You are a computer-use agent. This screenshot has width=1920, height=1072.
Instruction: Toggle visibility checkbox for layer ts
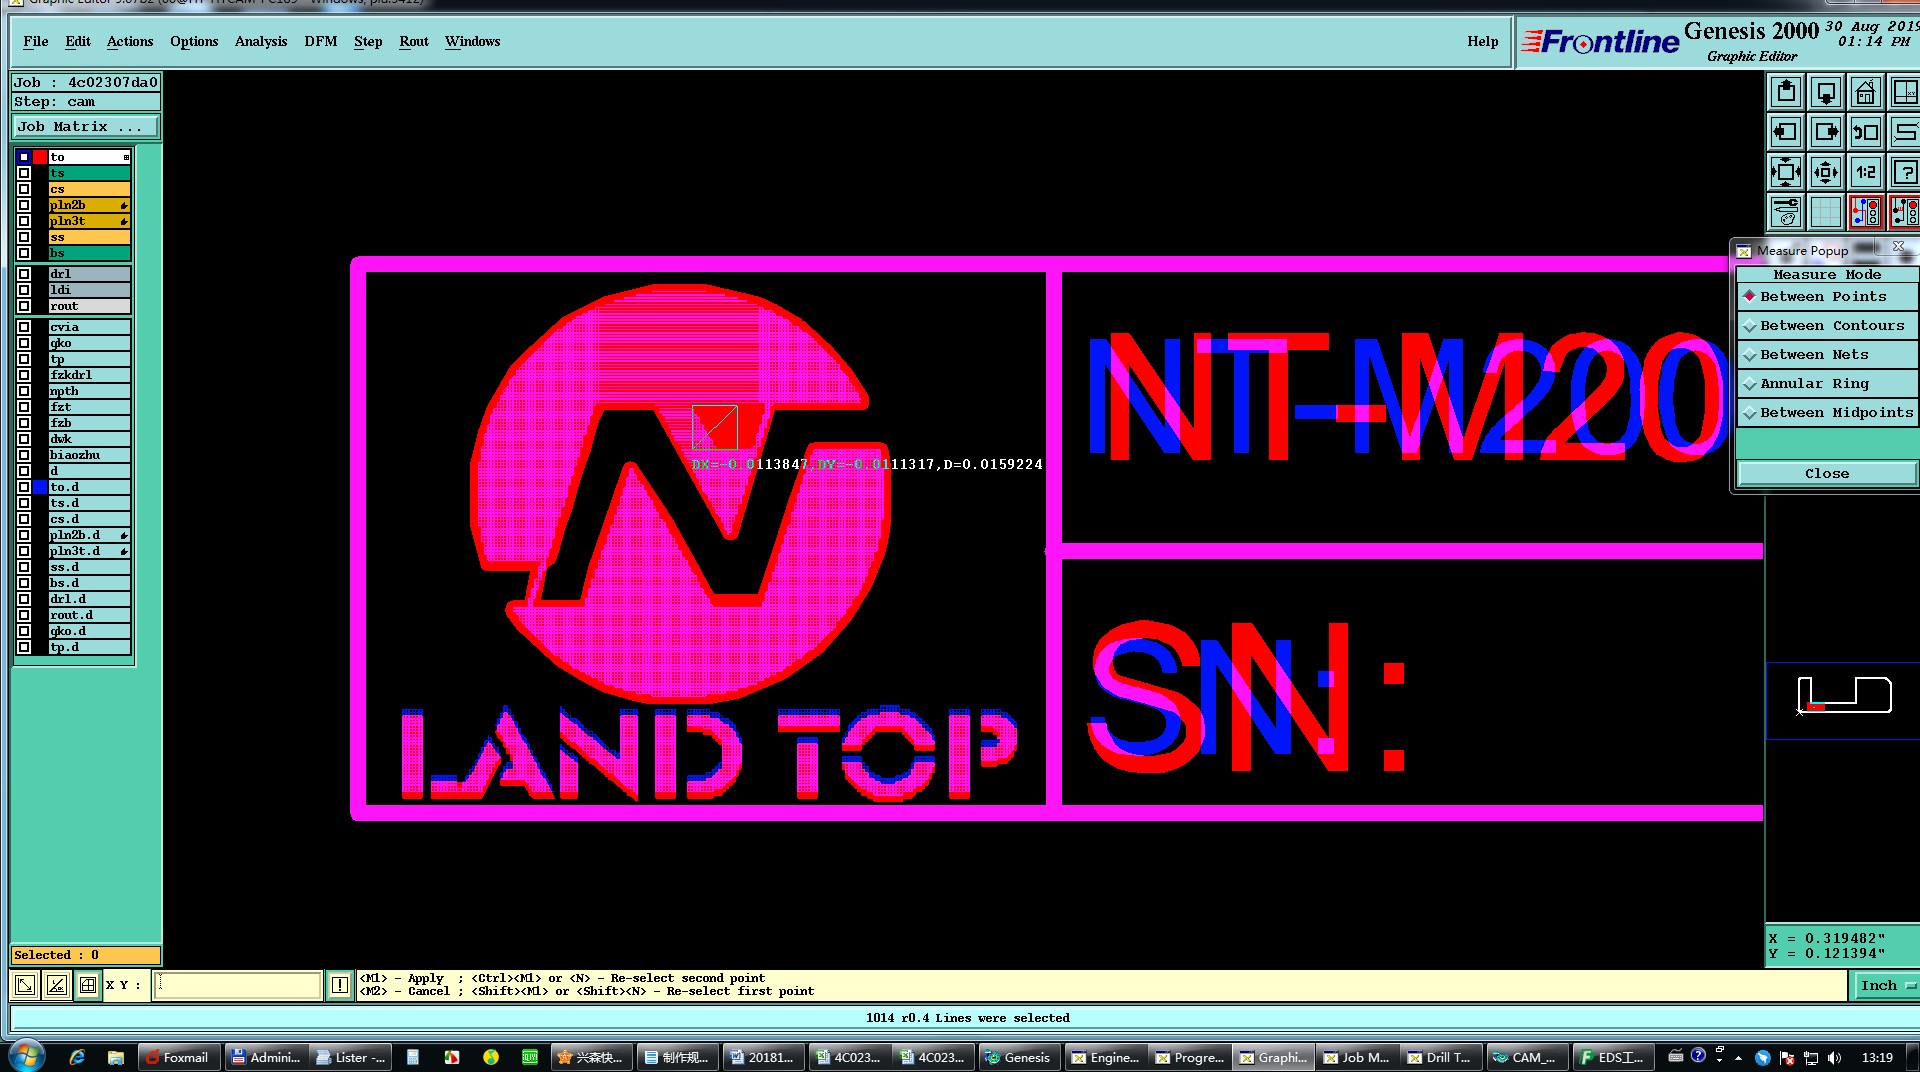pos(24,173)
